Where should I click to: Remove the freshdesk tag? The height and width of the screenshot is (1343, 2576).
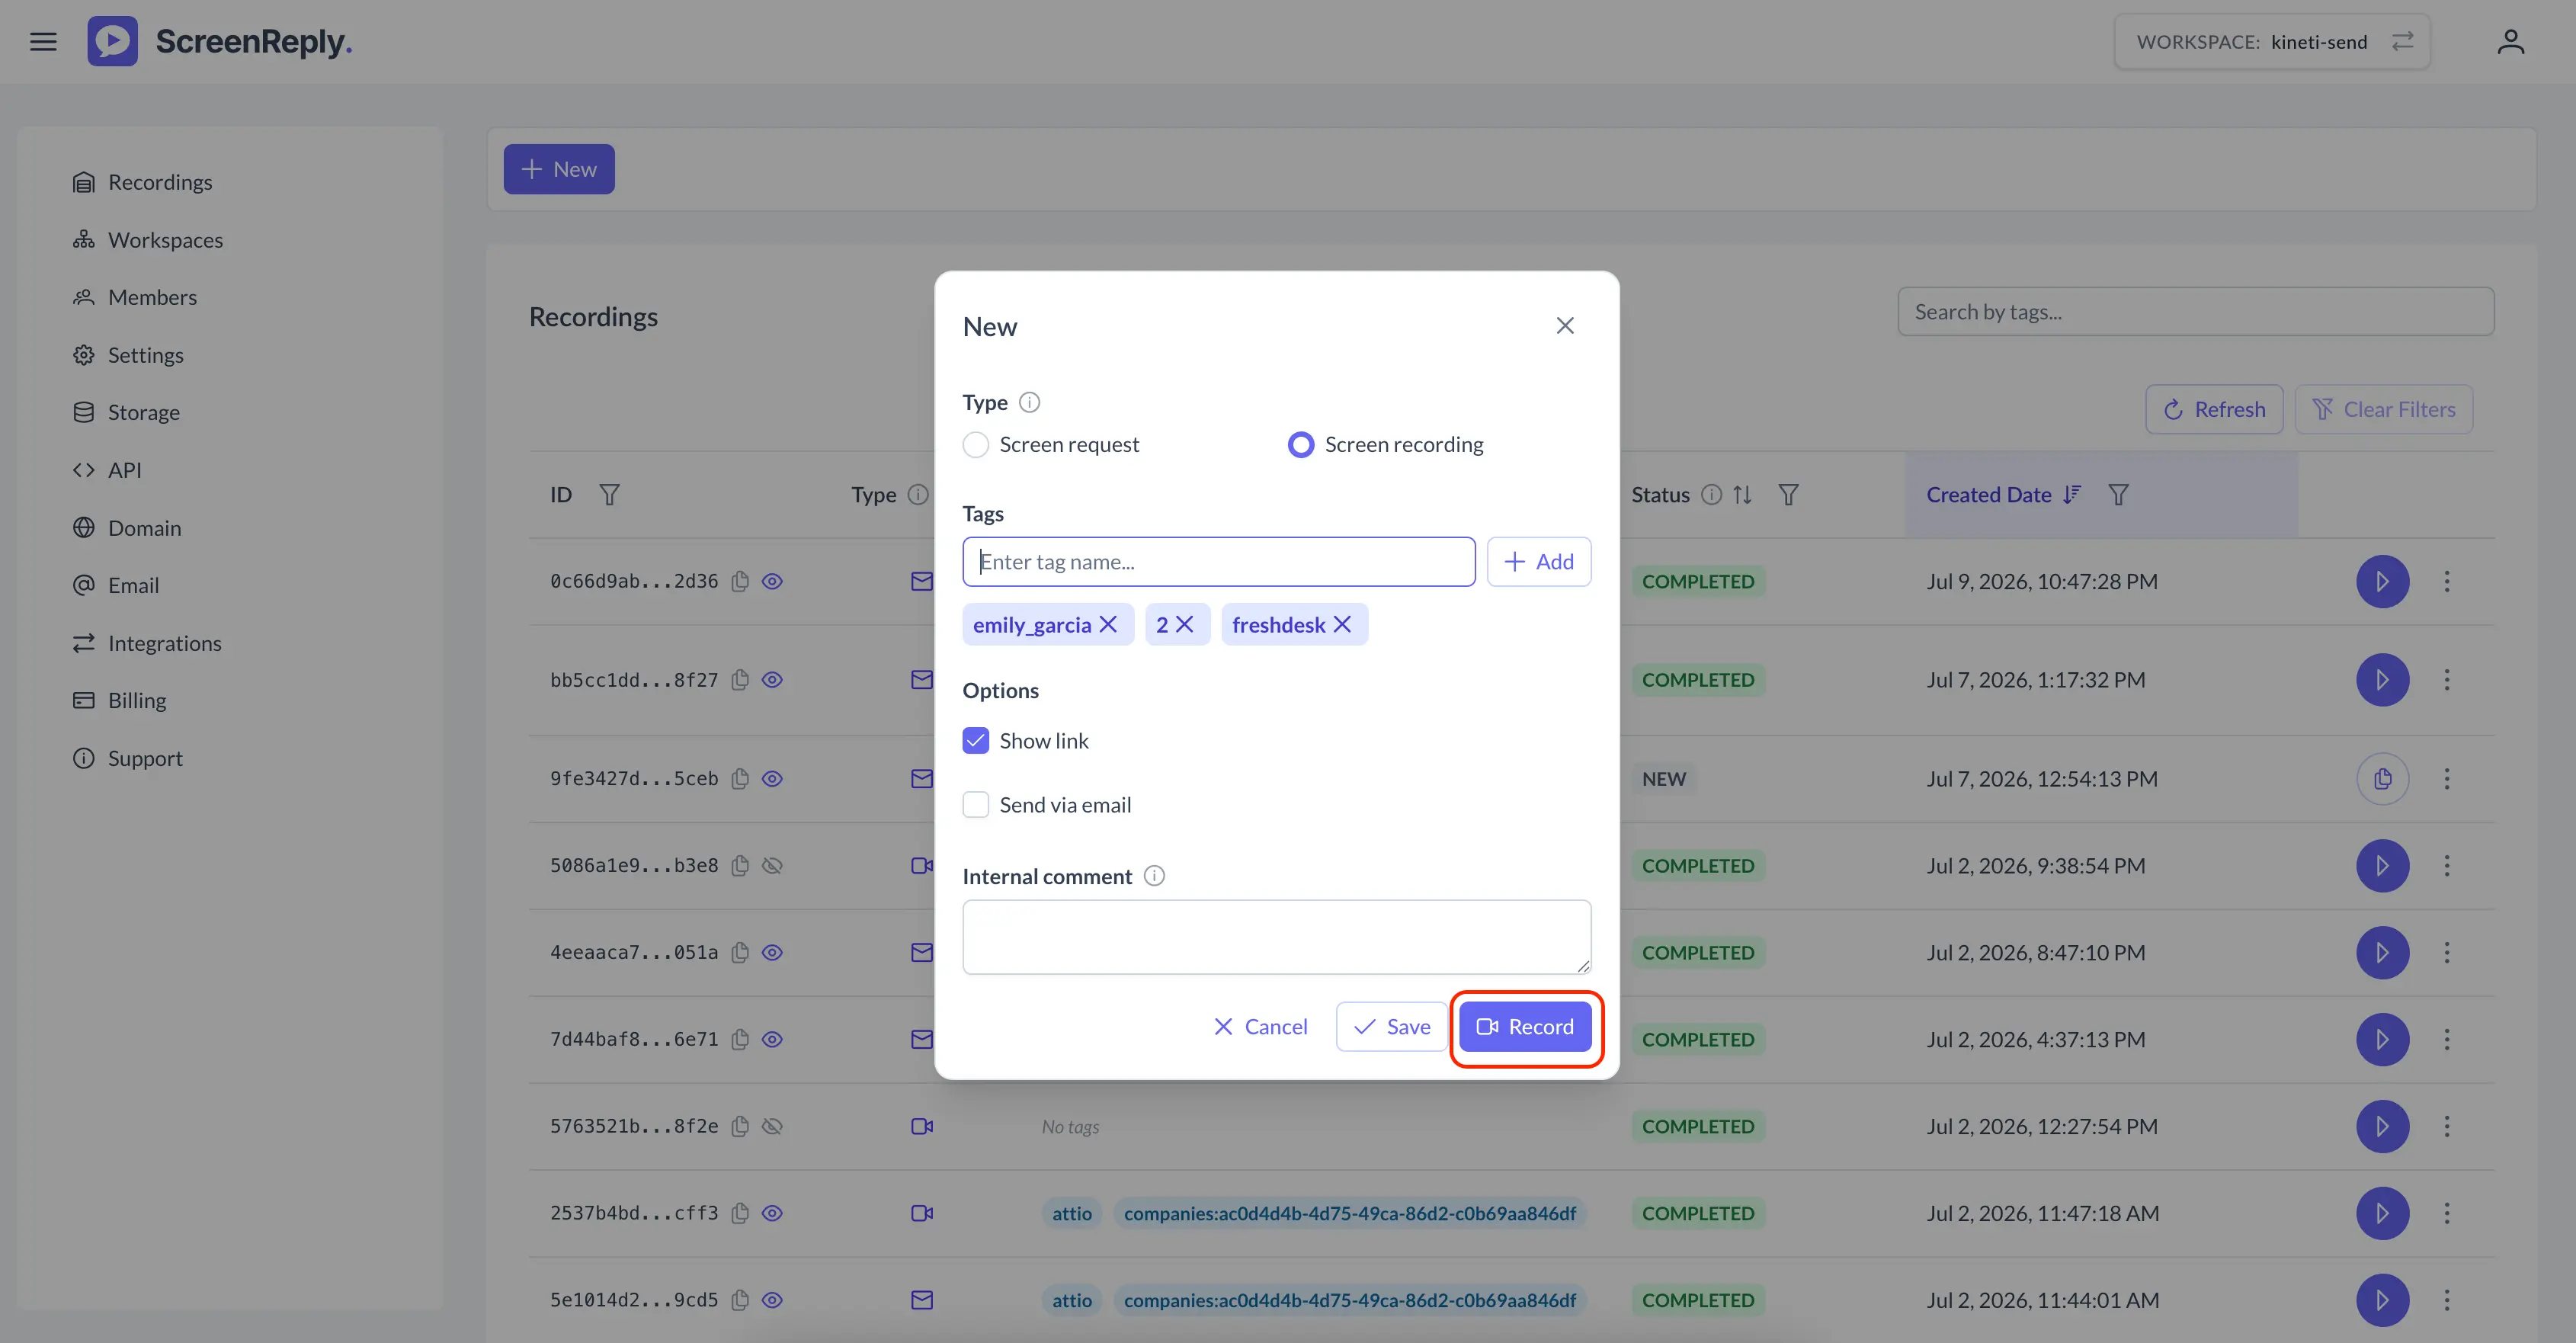tap(1343, 625)
